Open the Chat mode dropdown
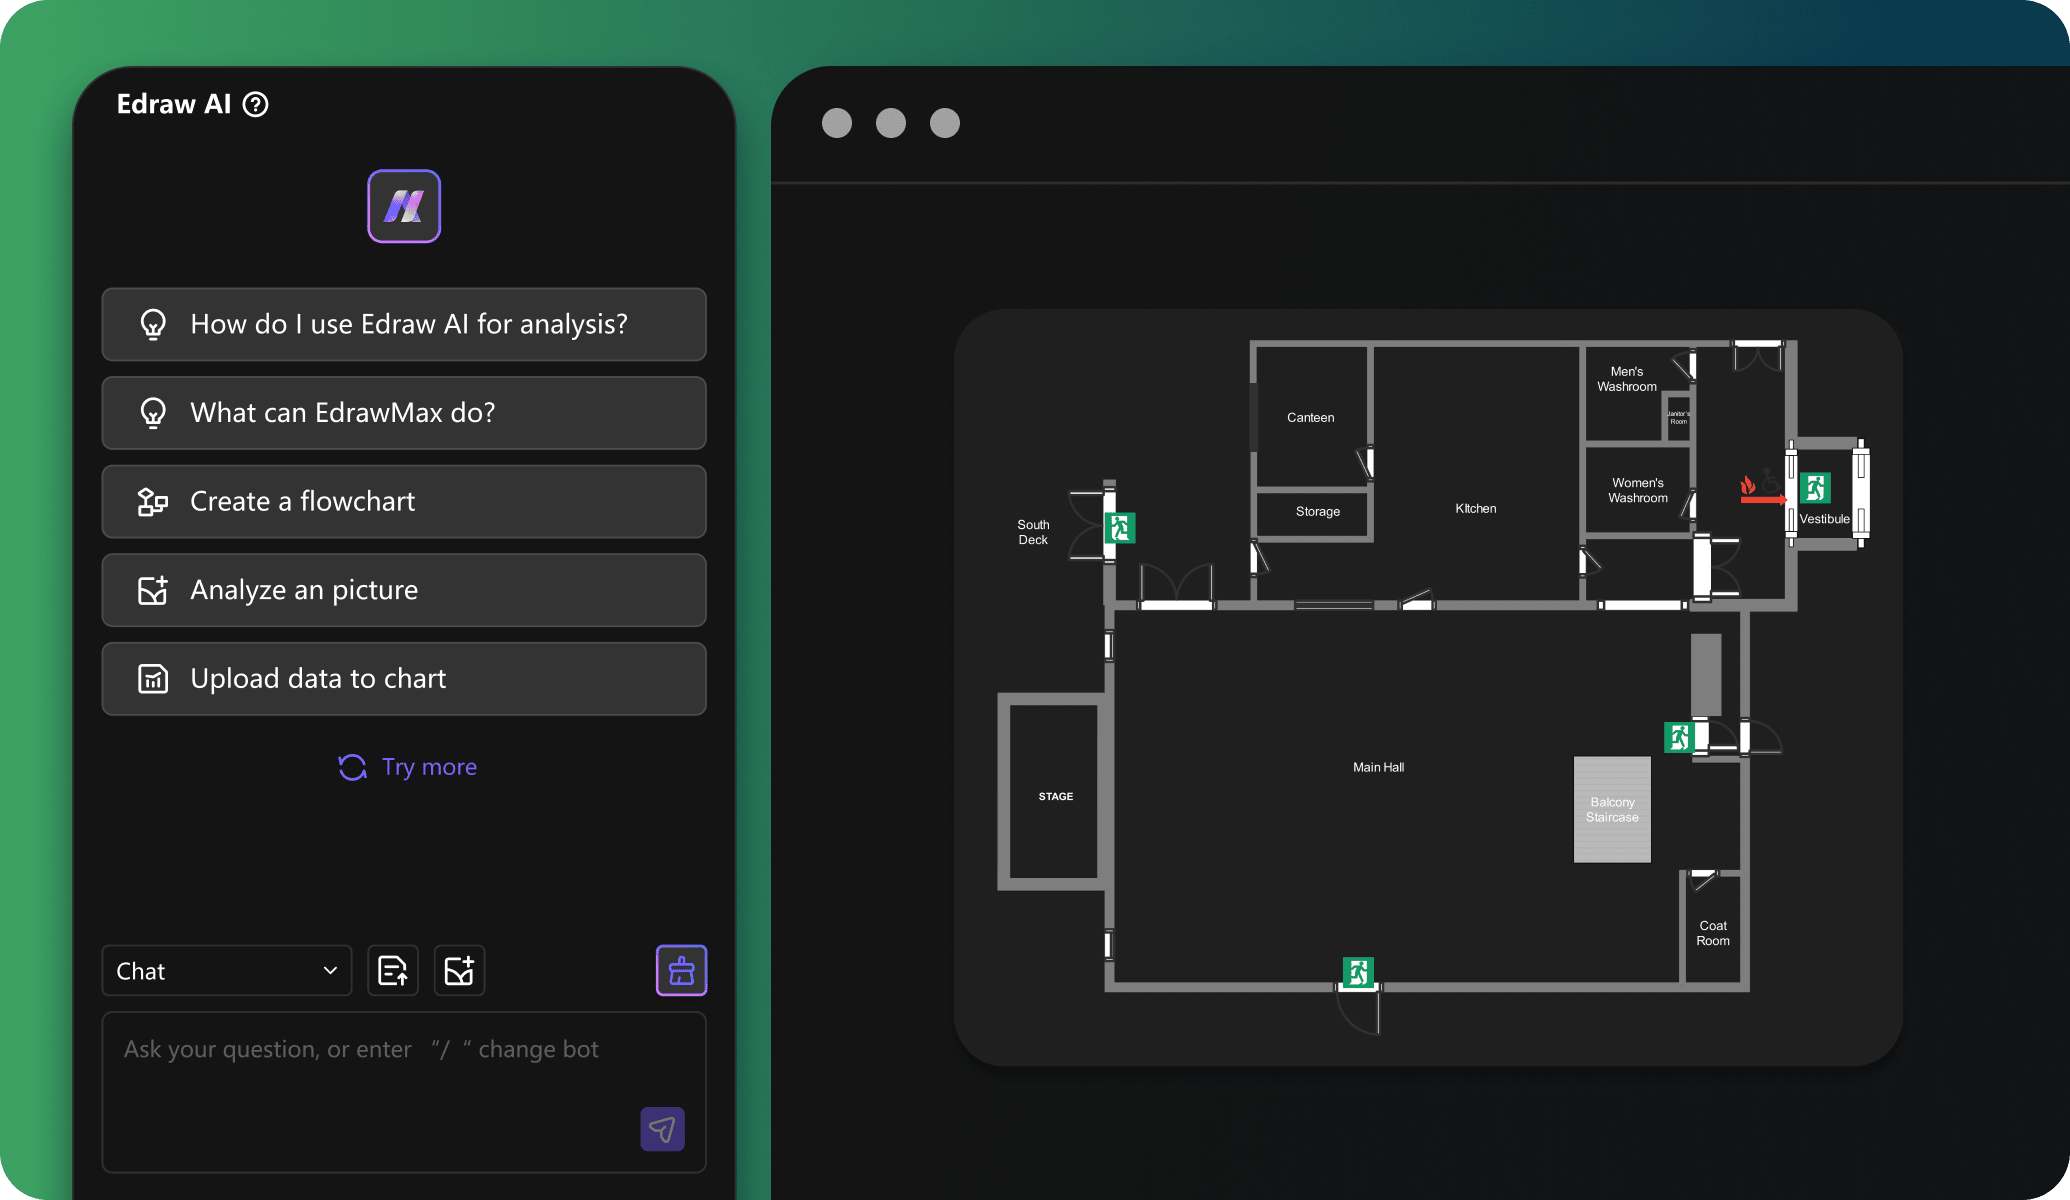 (x=224, y=970)
